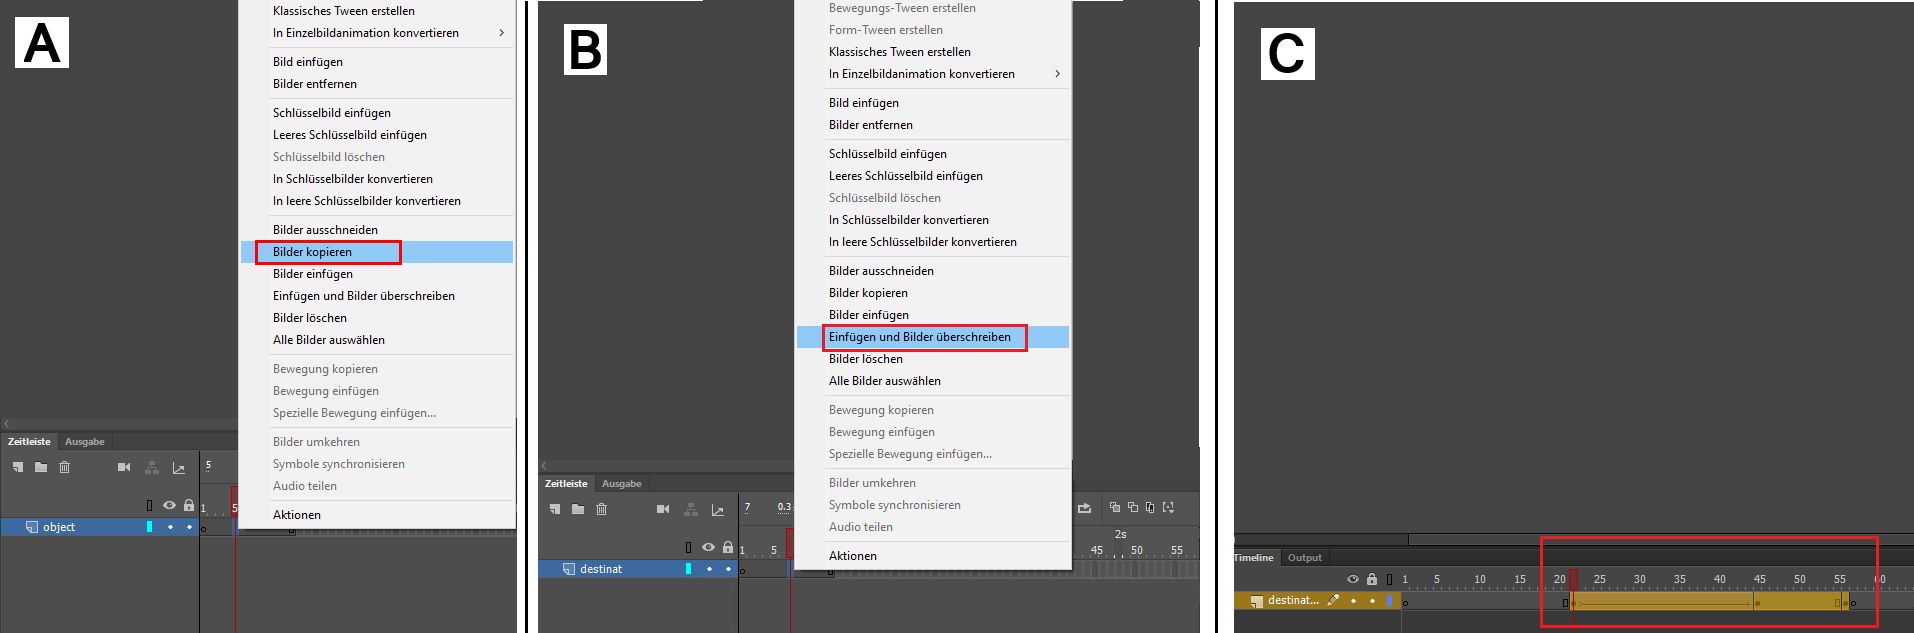Click delete layer trash icon in panel A
The height and width of the screenshot is (633, 1914).
[x=65, y=467]
